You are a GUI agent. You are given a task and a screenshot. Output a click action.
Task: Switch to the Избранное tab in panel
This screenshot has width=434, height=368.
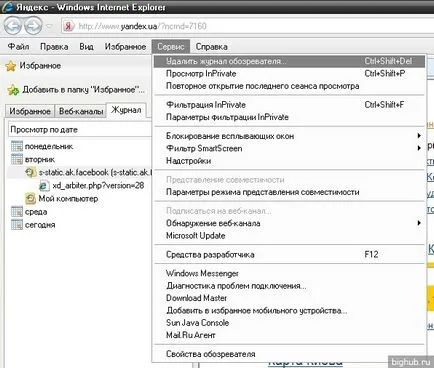click(x=30, y=111)
